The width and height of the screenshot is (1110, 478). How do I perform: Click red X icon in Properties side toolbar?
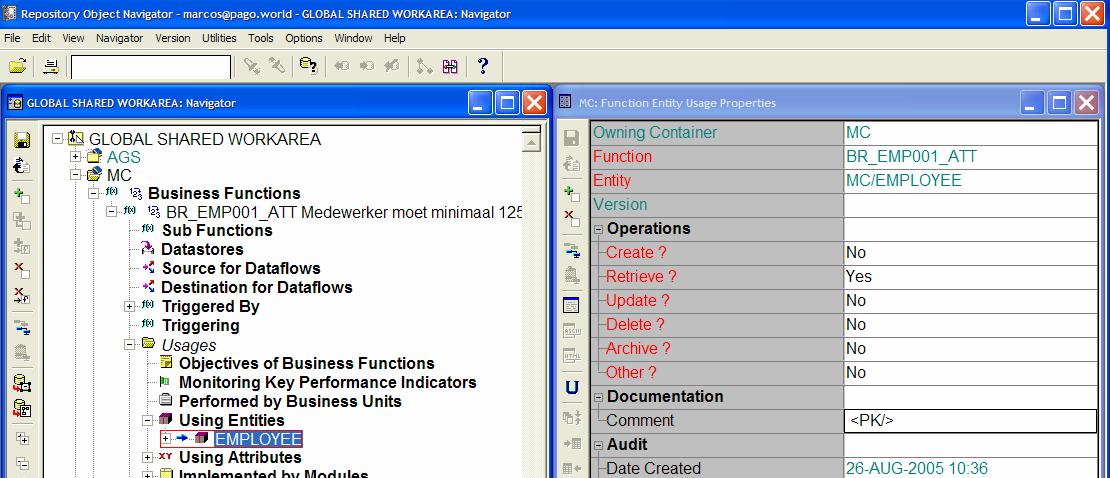[572, 217]
